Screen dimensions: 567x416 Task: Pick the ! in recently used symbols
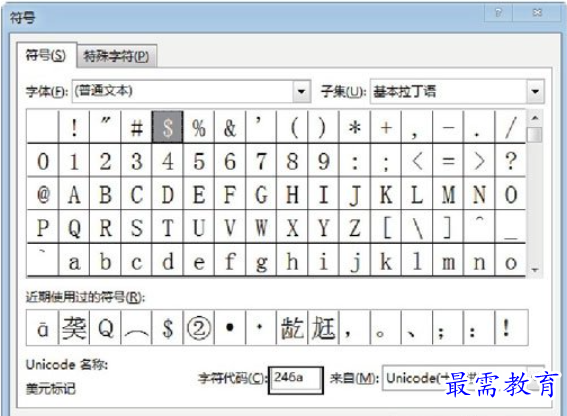[x=510, y=328]
